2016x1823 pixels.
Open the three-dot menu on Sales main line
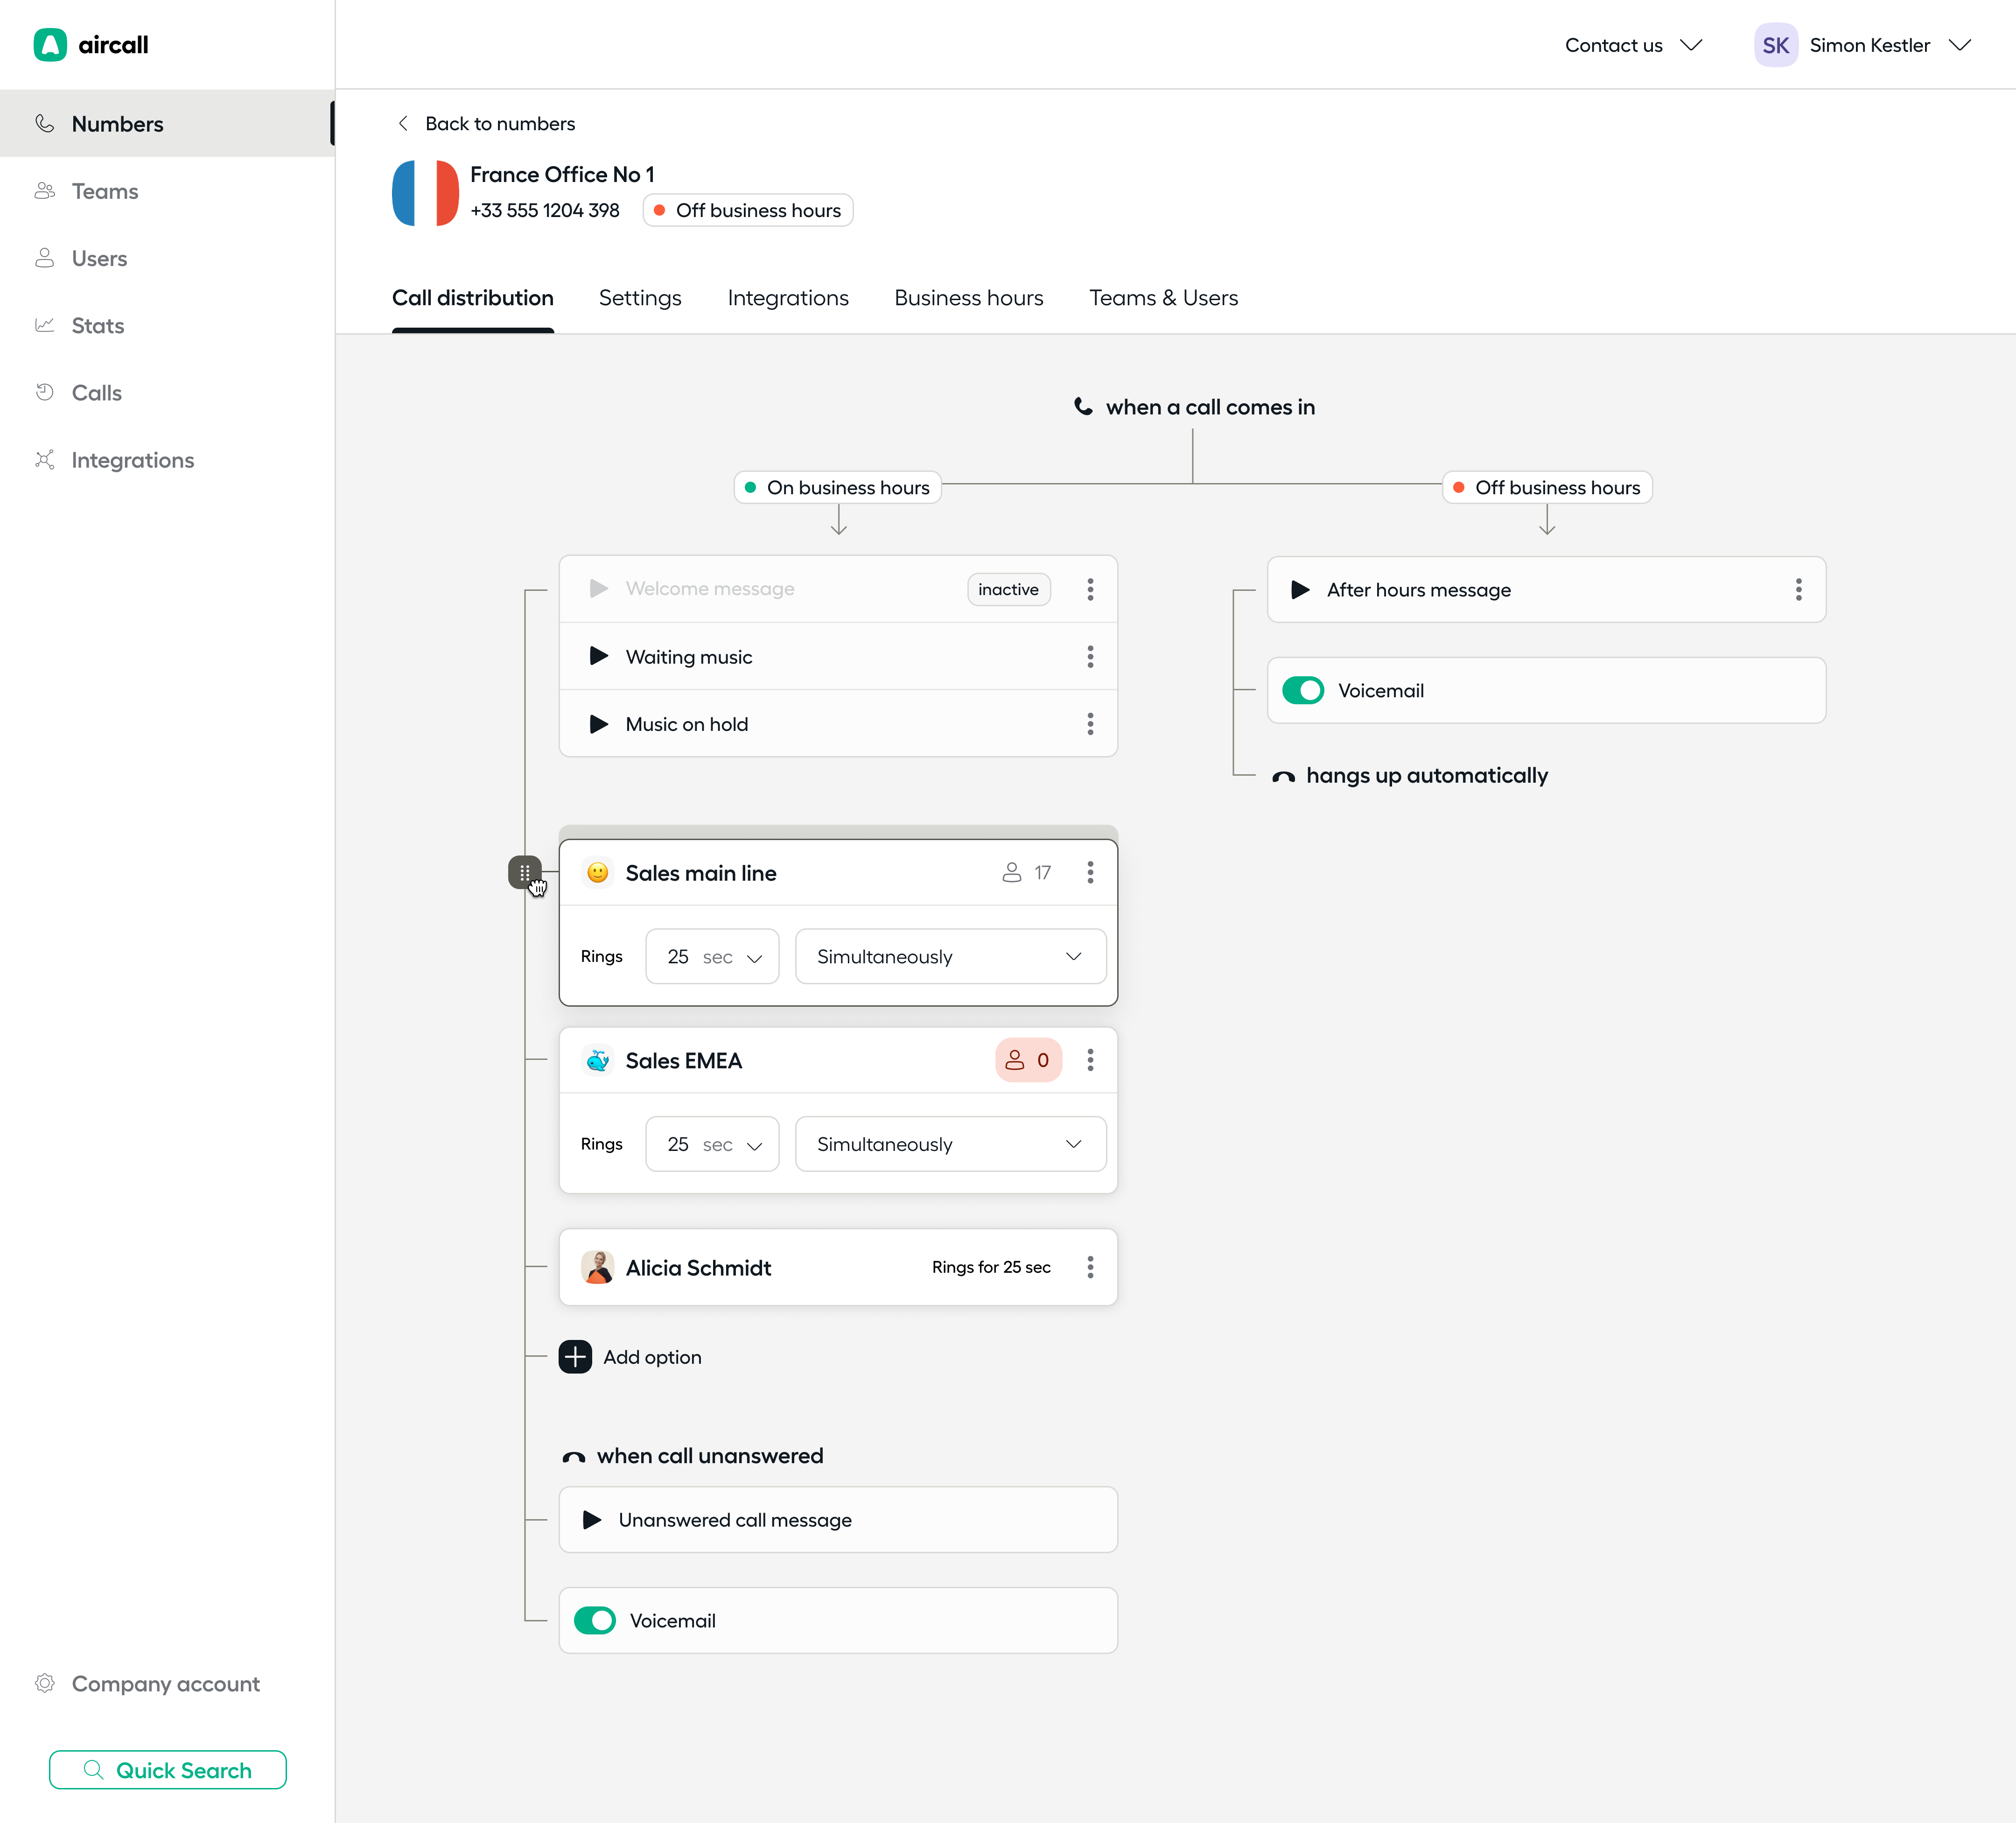pos(1090,872)
